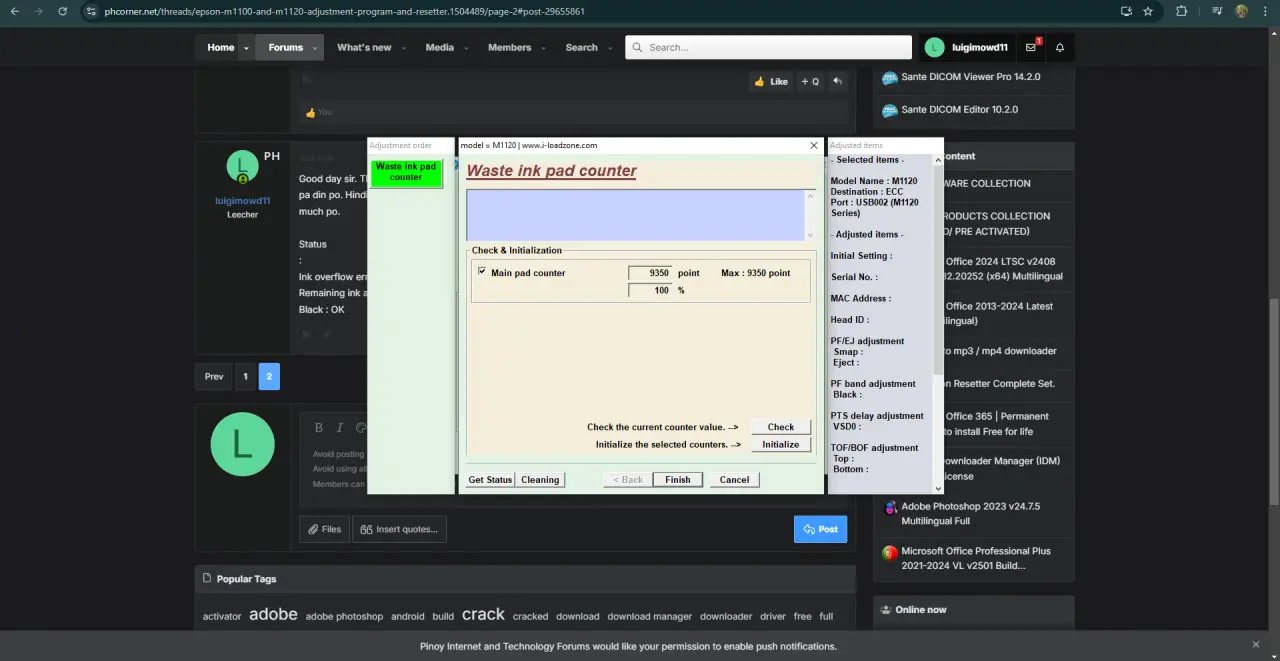1280x661 pixels.
Task: Click Microsoft Office Professional Plus thread icon
Action: click(889, 552)
